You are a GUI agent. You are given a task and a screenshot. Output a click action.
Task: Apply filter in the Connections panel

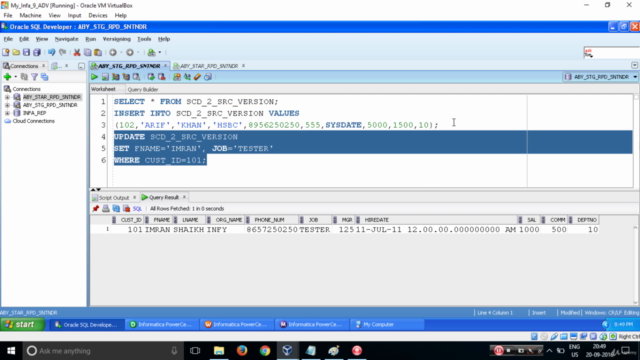[x=34, y=77]
